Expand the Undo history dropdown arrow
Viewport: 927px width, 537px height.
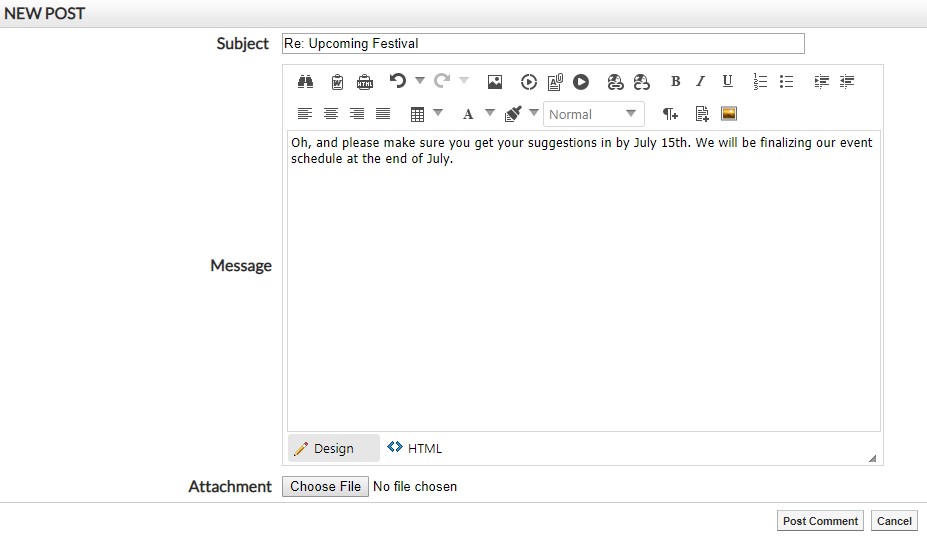click(420, 81)
